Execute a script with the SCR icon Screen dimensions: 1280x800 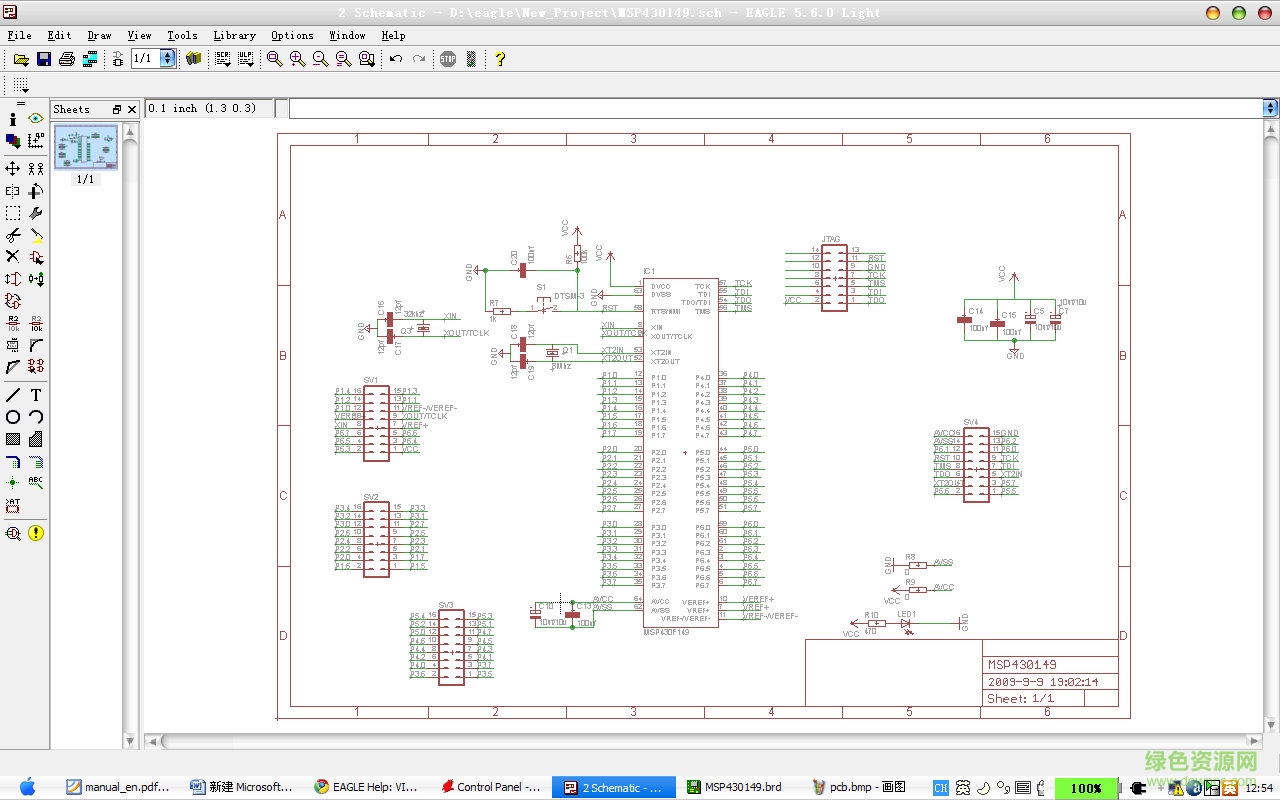click(x=222, y=59)
